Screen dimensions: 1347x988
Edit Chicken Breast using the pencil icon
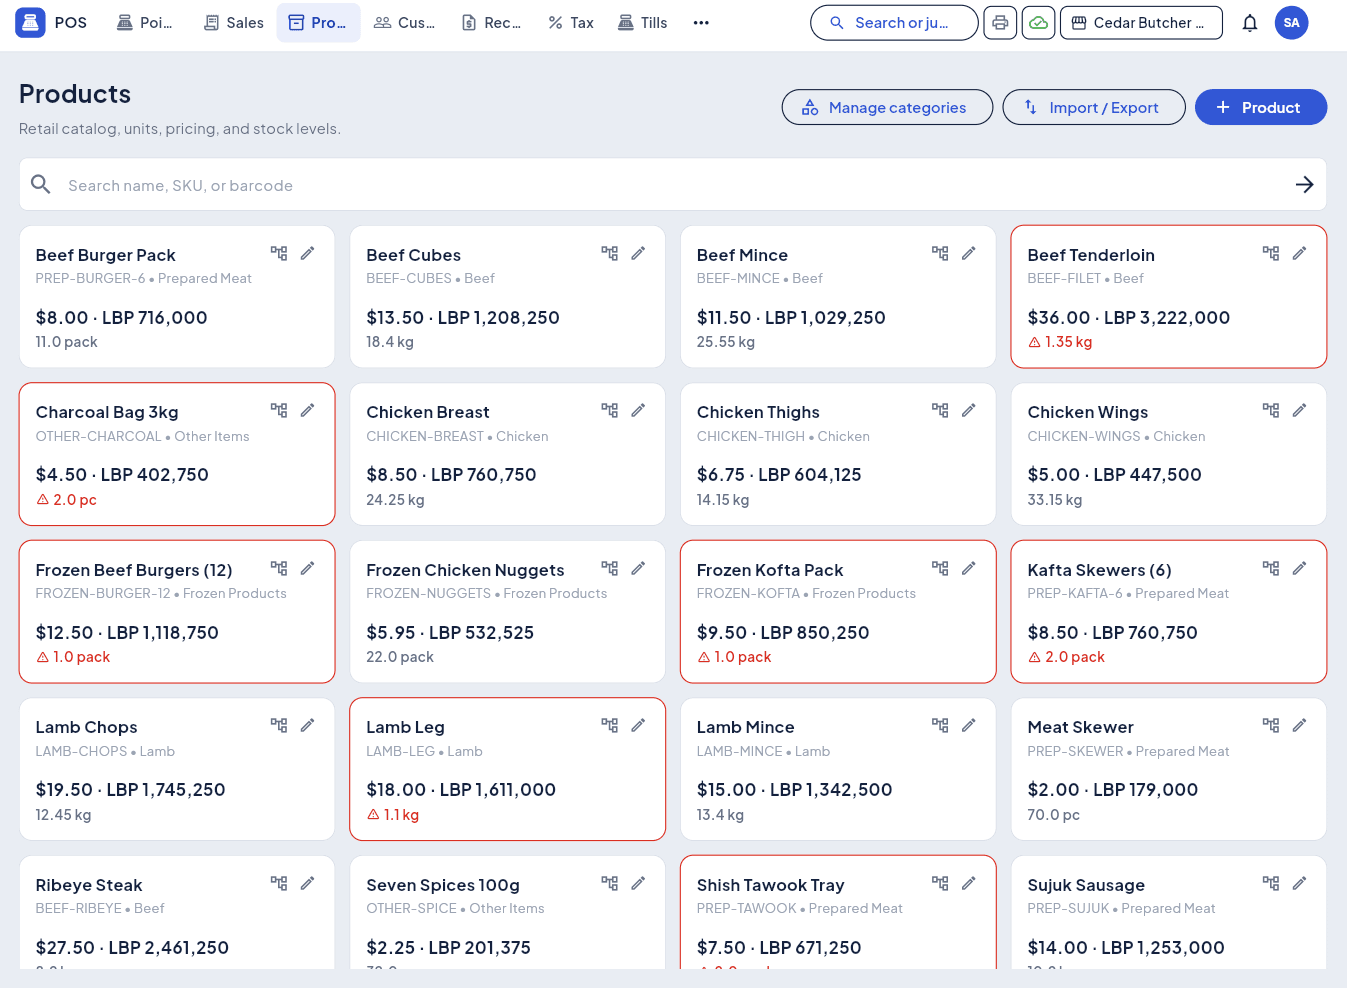[639, 410]
